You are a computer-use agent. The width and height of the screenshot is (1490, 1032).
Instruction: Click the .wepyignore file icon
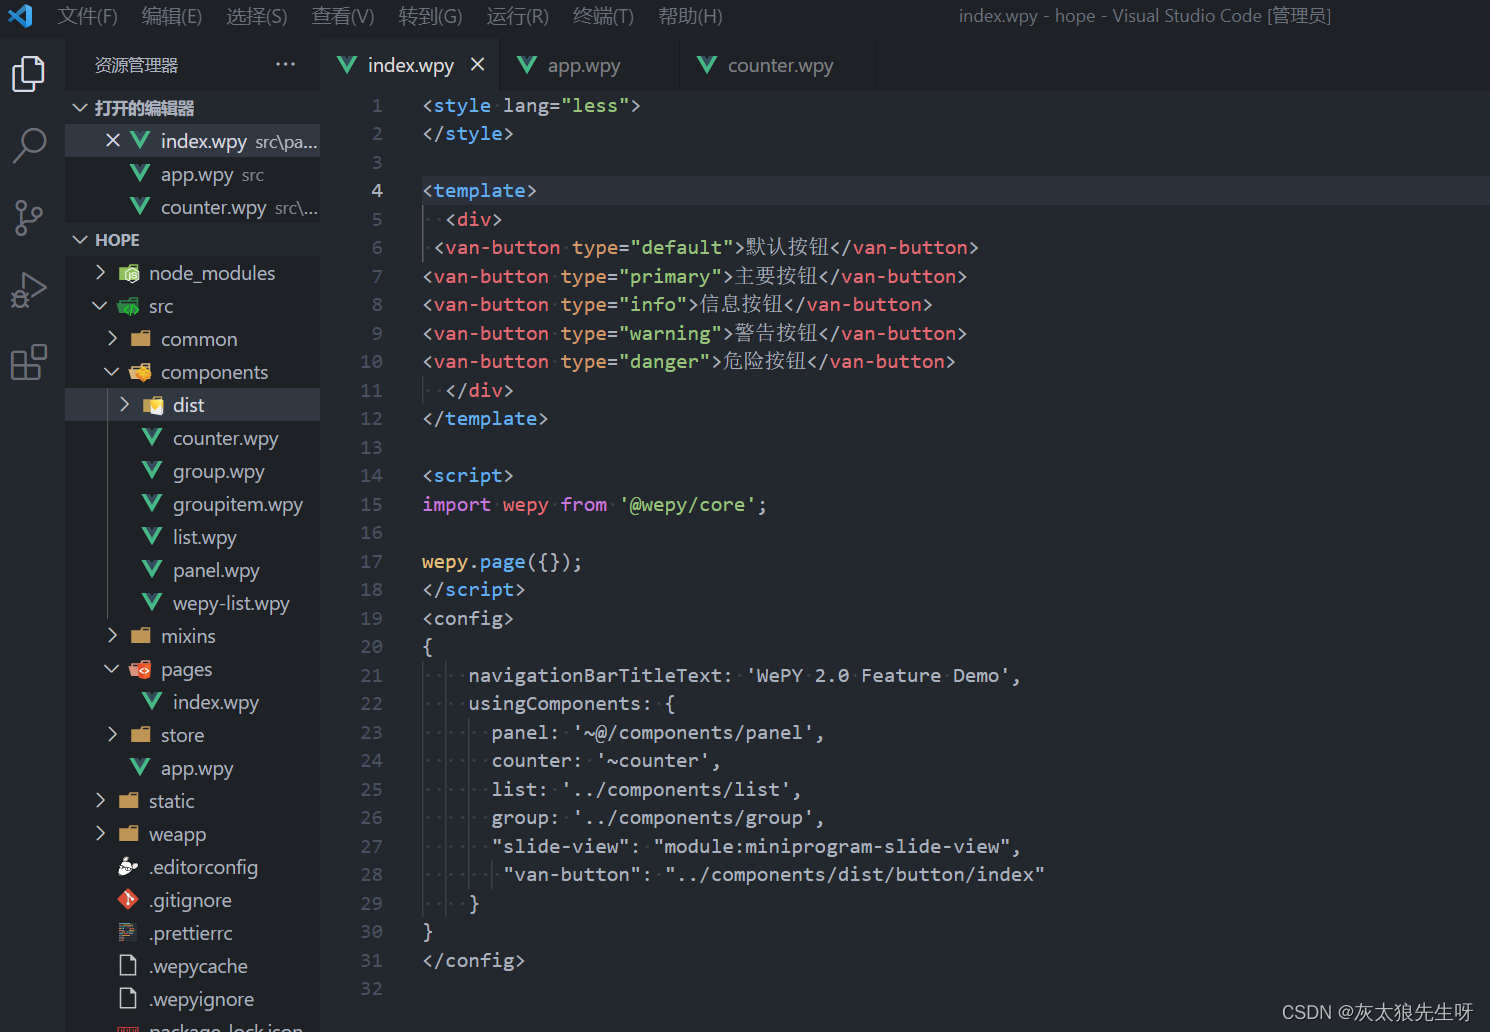[x=128, y=999]
